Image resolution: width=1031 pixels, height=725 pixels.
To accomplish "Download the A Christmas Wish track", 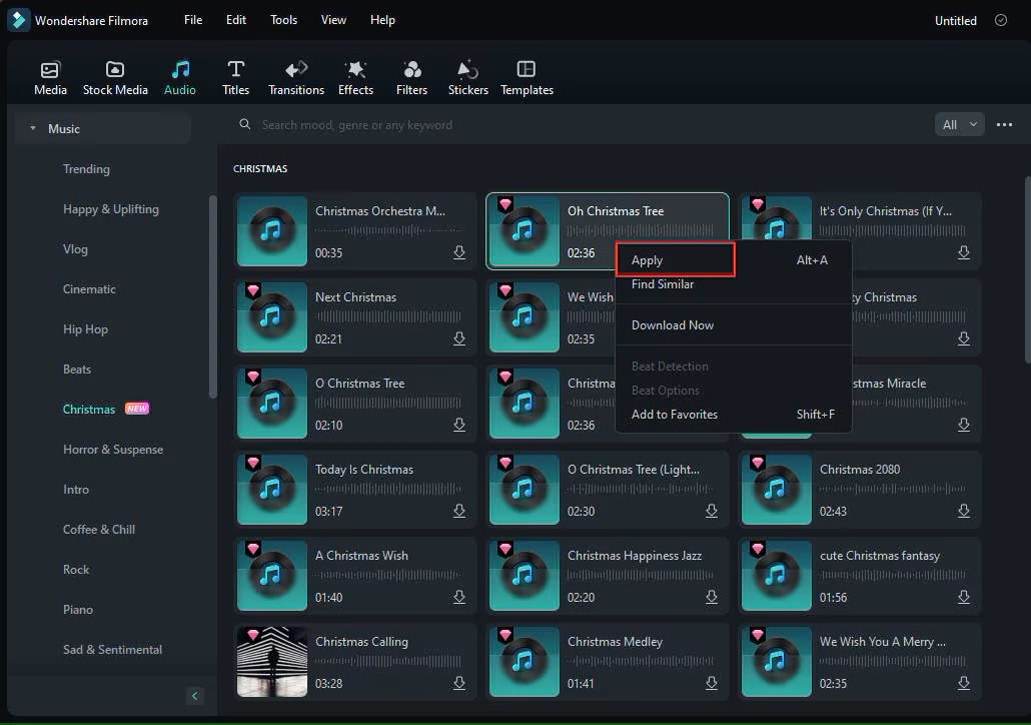I will tap(459, 597).
